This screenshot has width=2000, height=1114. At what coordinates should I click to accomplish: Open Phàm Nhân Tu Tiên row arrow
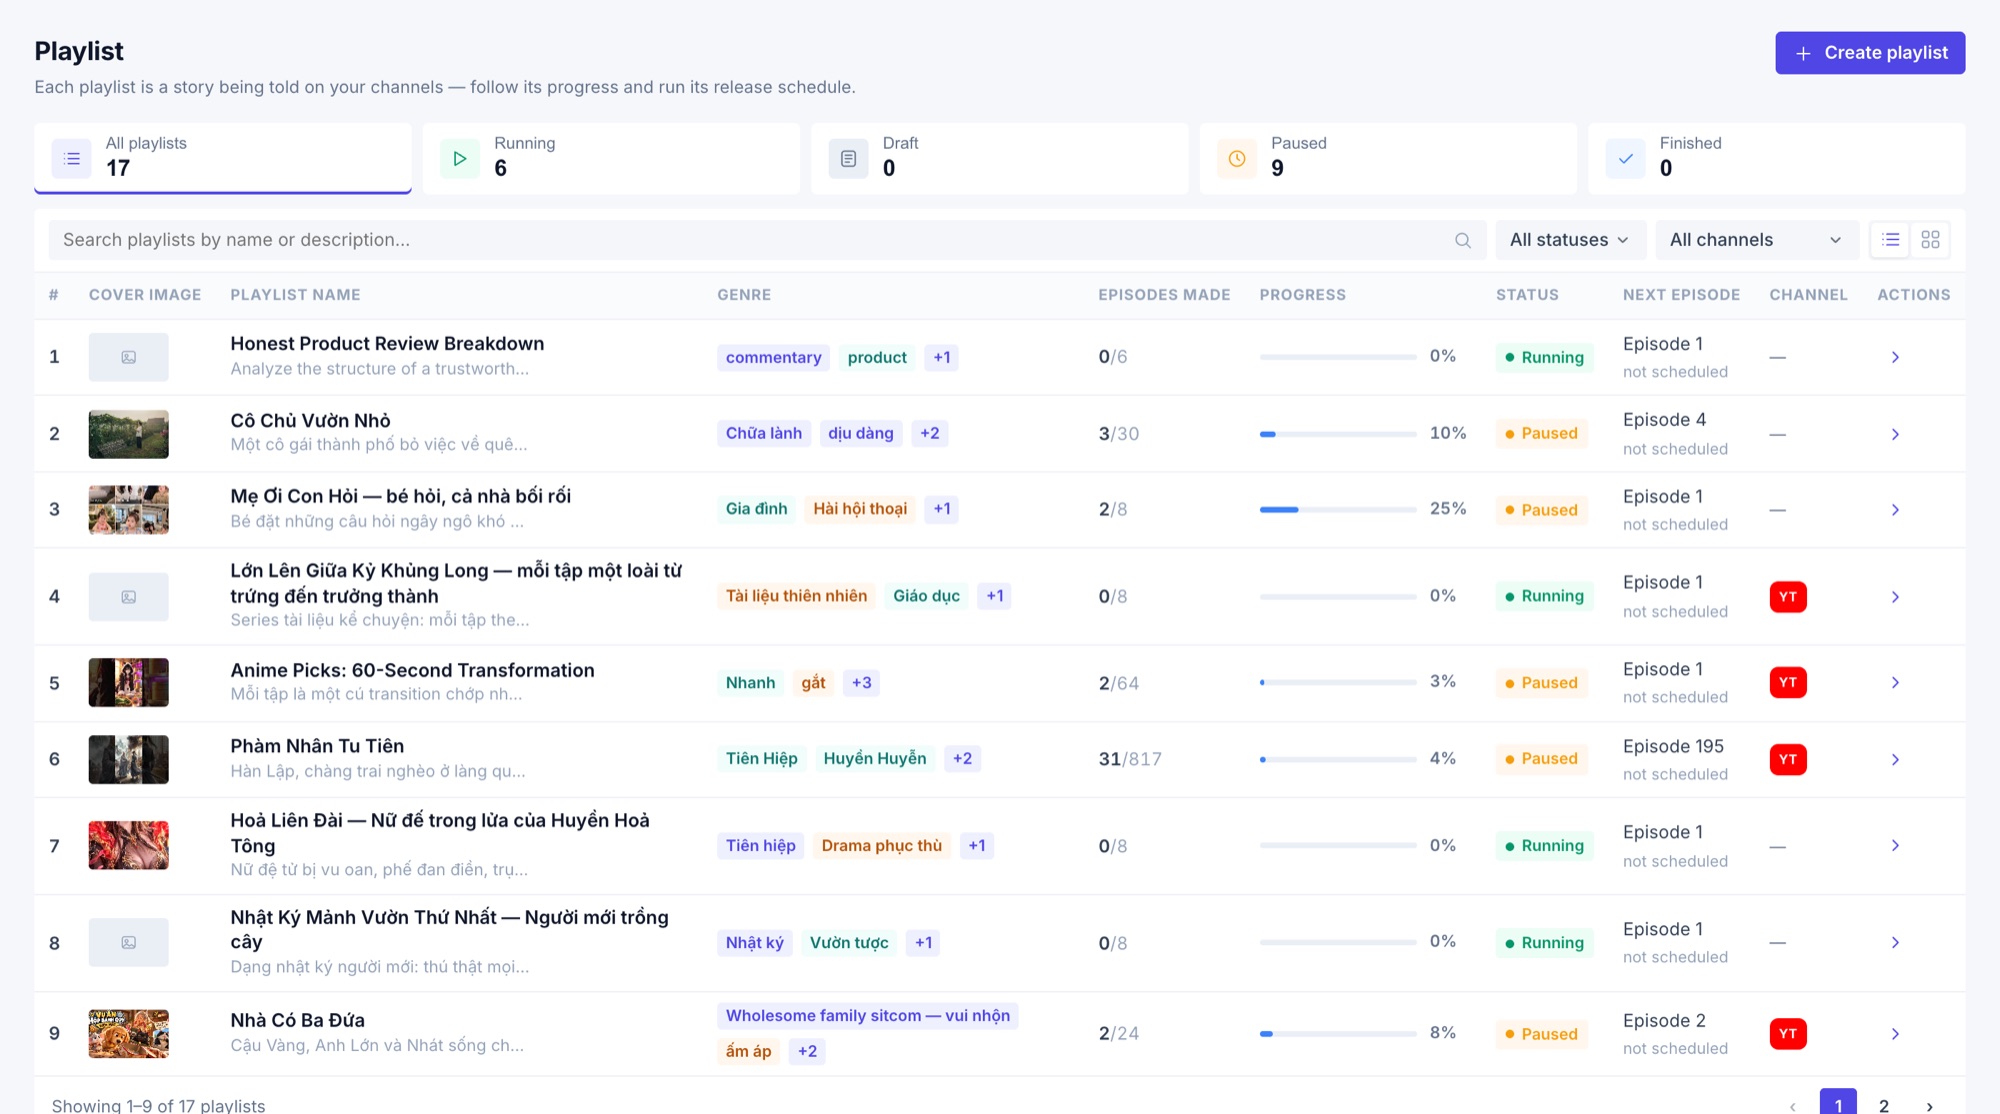click(x=1895, y=760)
